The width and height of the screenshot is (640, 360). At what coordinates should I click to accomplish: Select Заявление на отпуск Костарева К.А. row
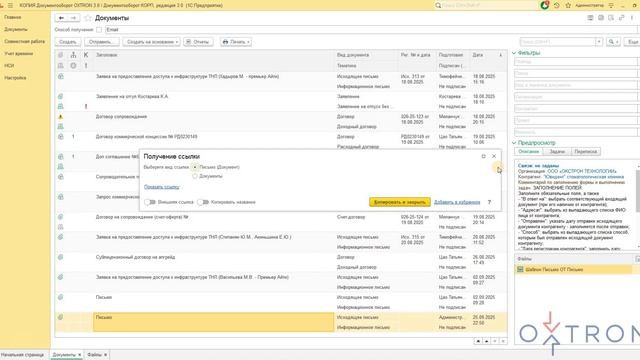[x=281, y=101]
